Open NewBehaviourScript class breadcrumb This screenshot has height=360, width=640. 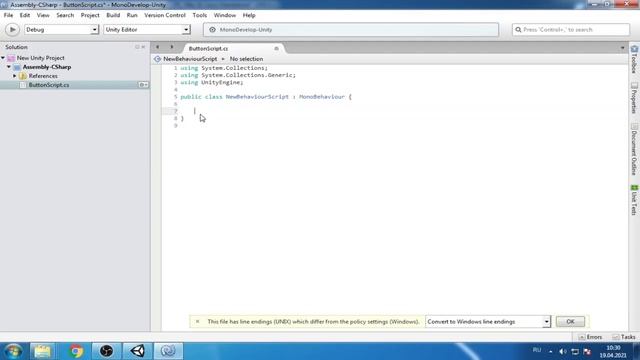point(190,59)
